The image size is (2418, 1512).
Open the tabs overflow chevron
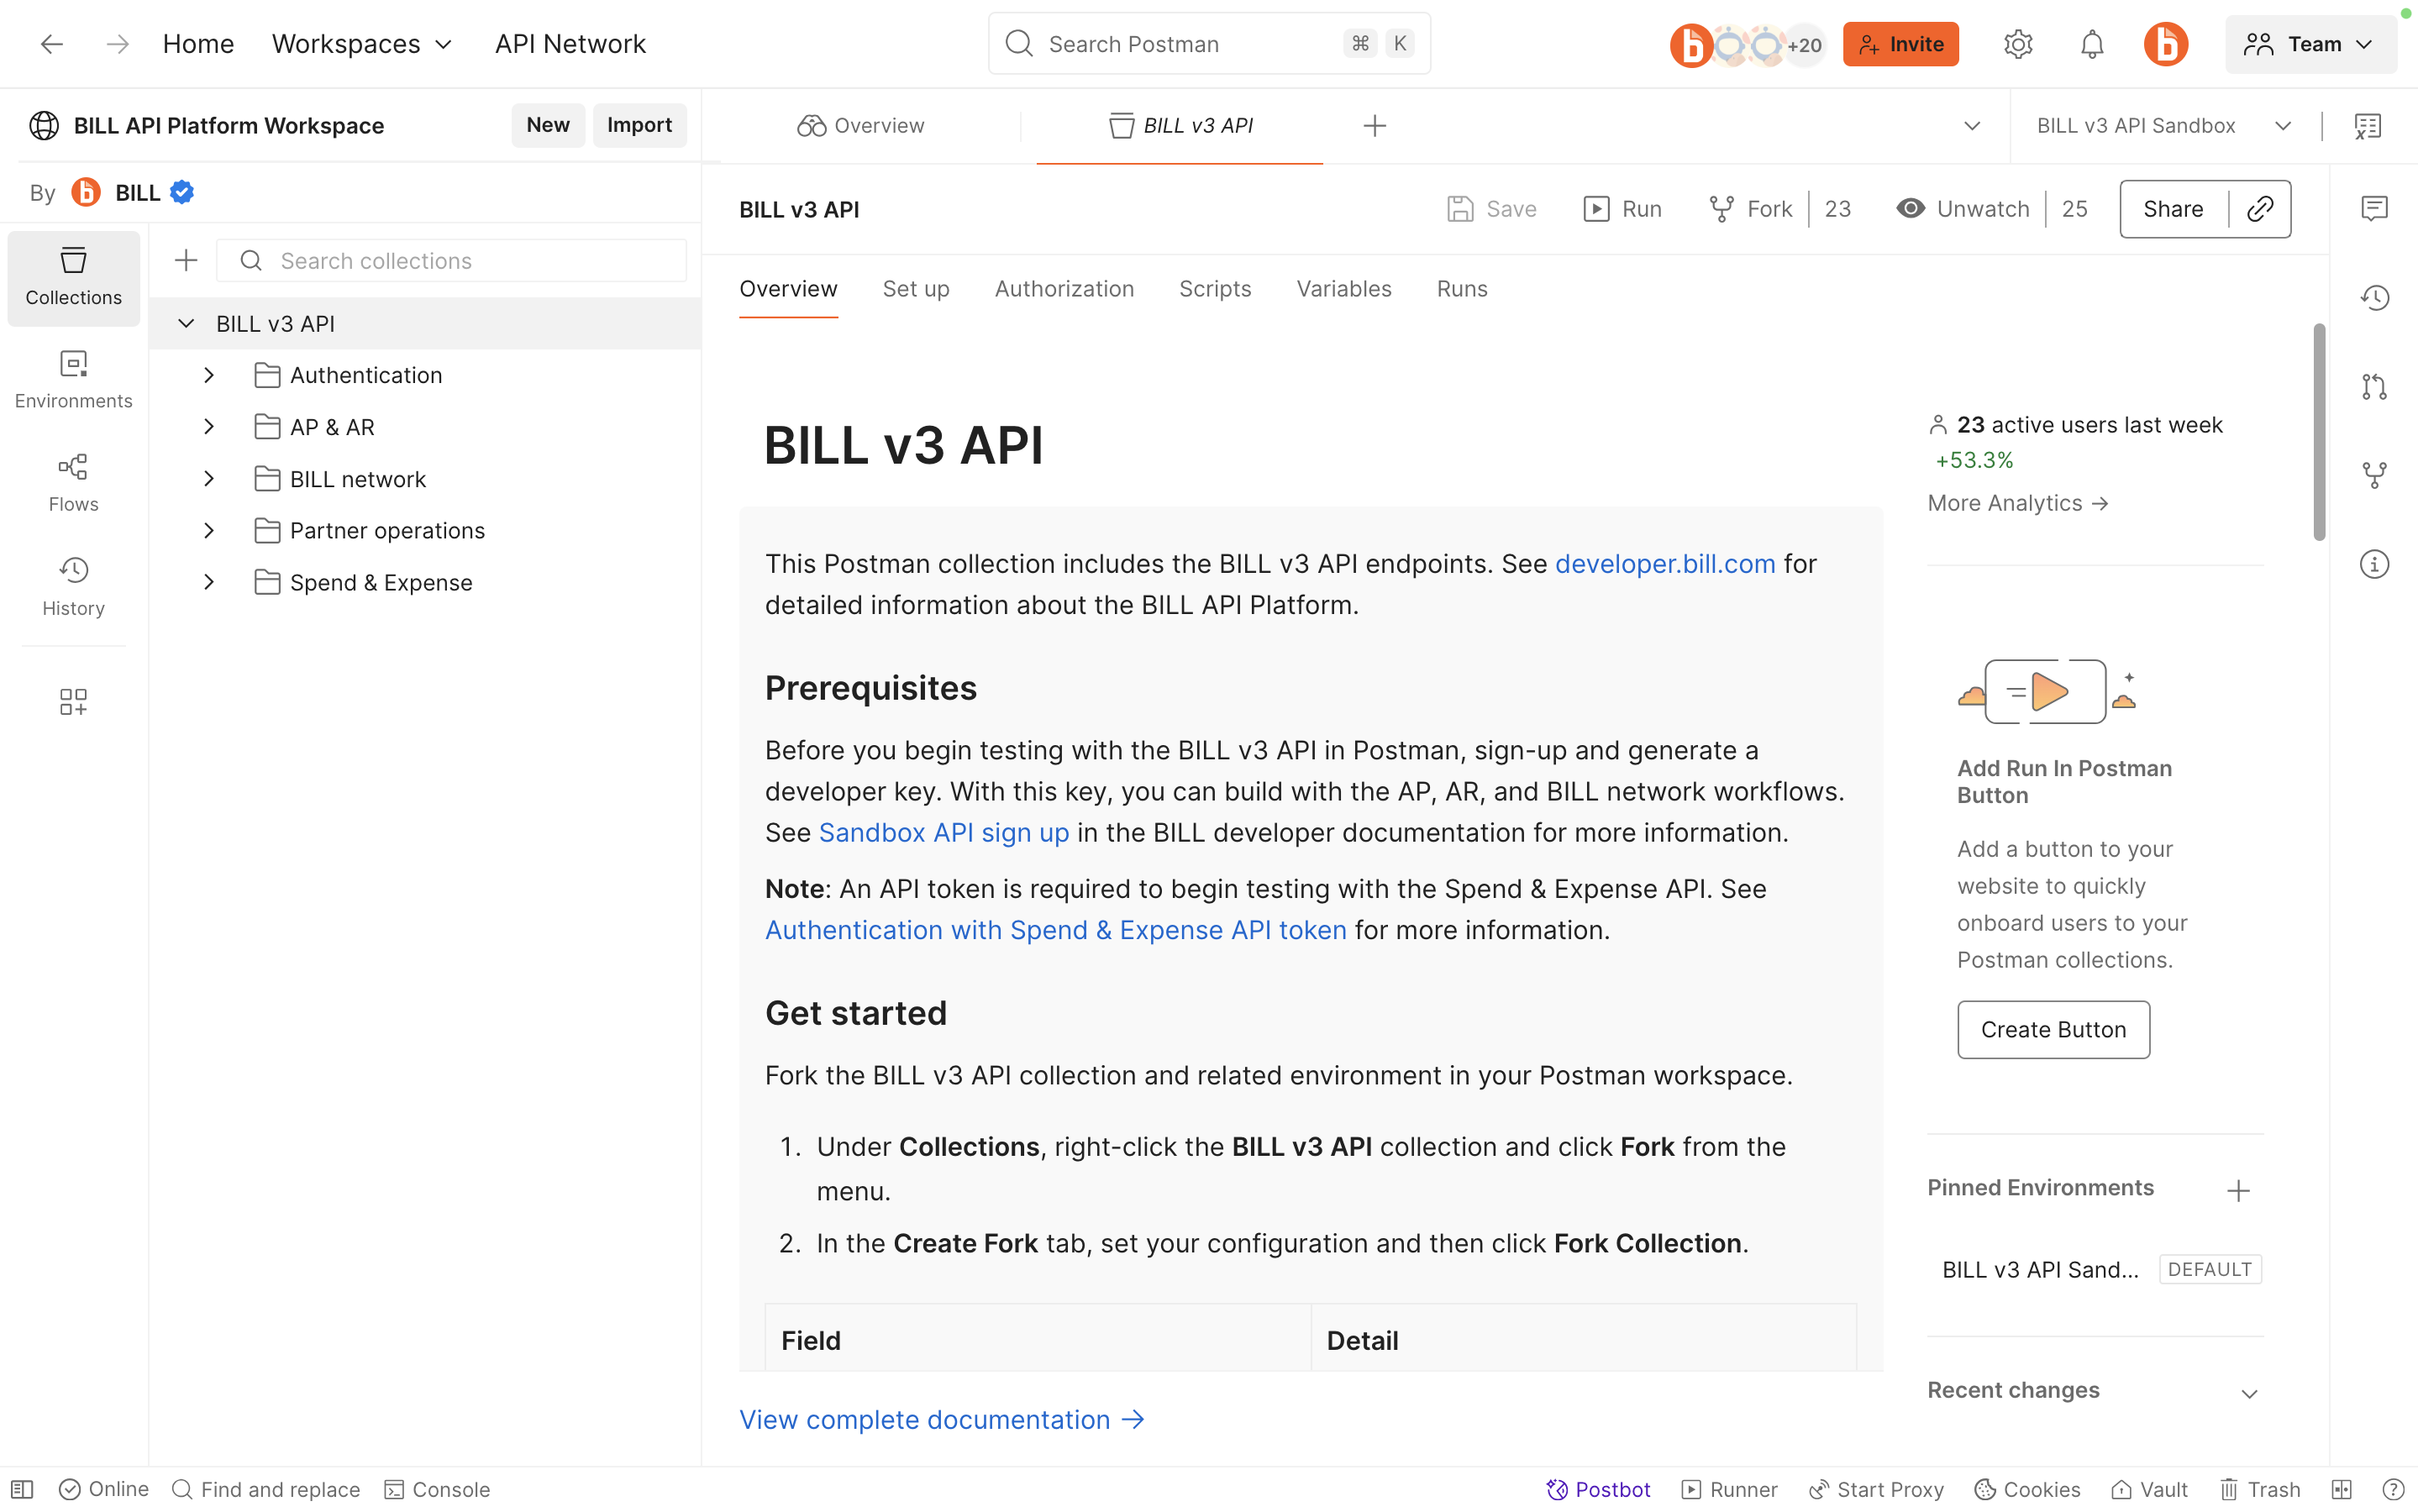pos(1971,126)
